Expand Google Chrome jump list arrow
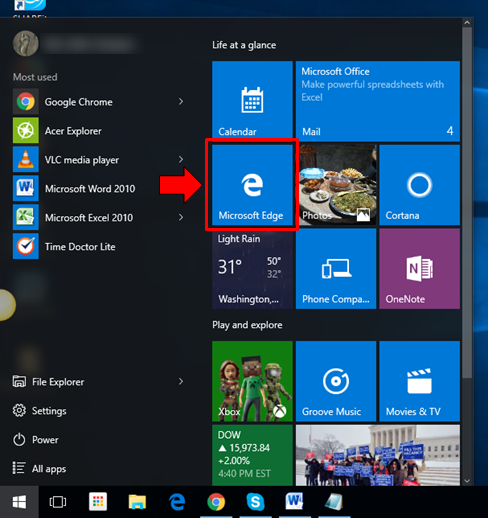This screenshot has height=518, width=489. click(181, 102)
